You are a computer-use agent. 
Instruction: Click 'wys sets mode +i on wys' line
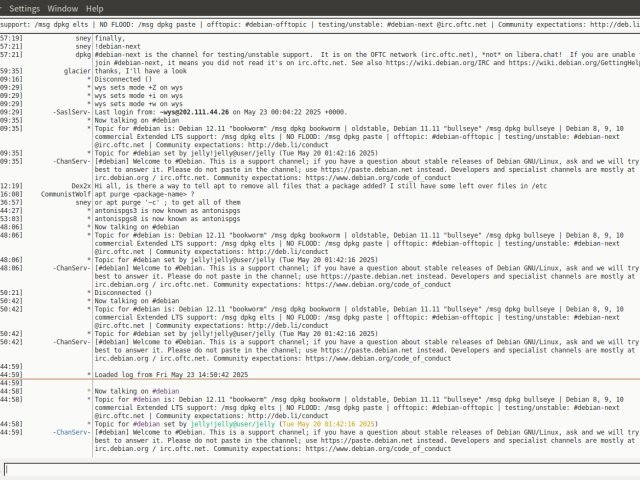pos(139,96)
